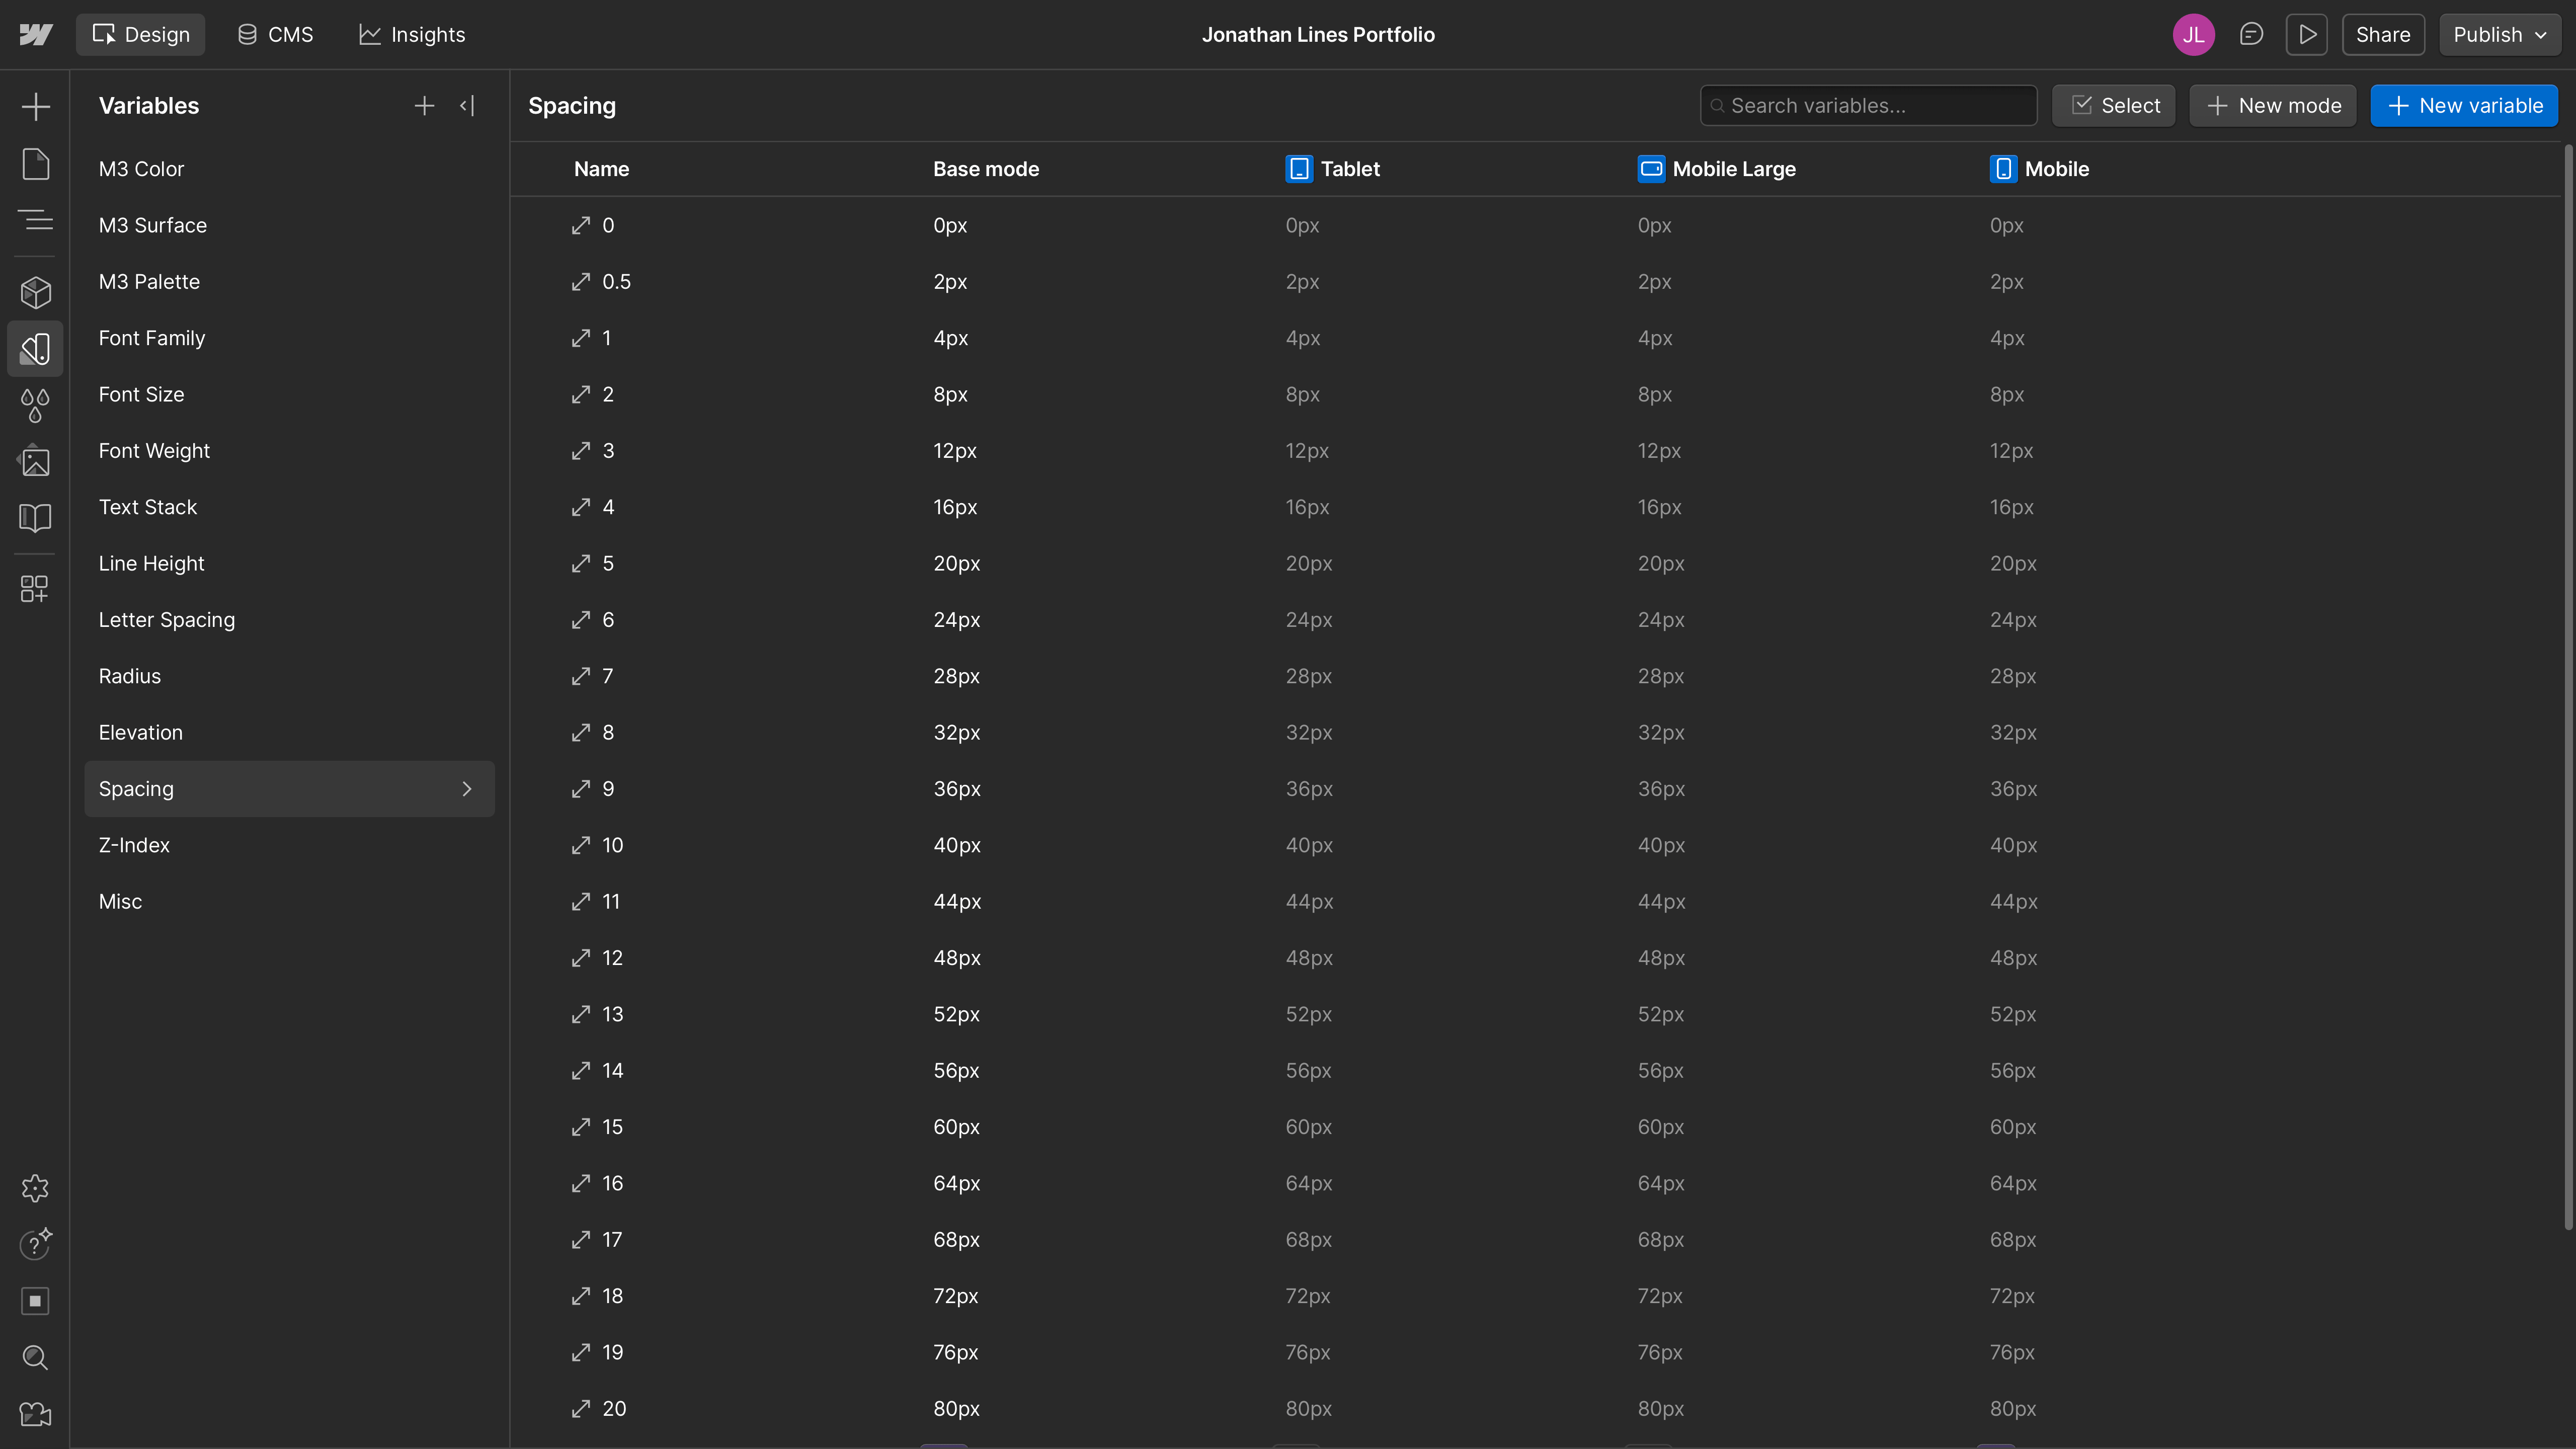Switch to the Design tab
Viewport: 2576px width, 1449px height.
141,35
